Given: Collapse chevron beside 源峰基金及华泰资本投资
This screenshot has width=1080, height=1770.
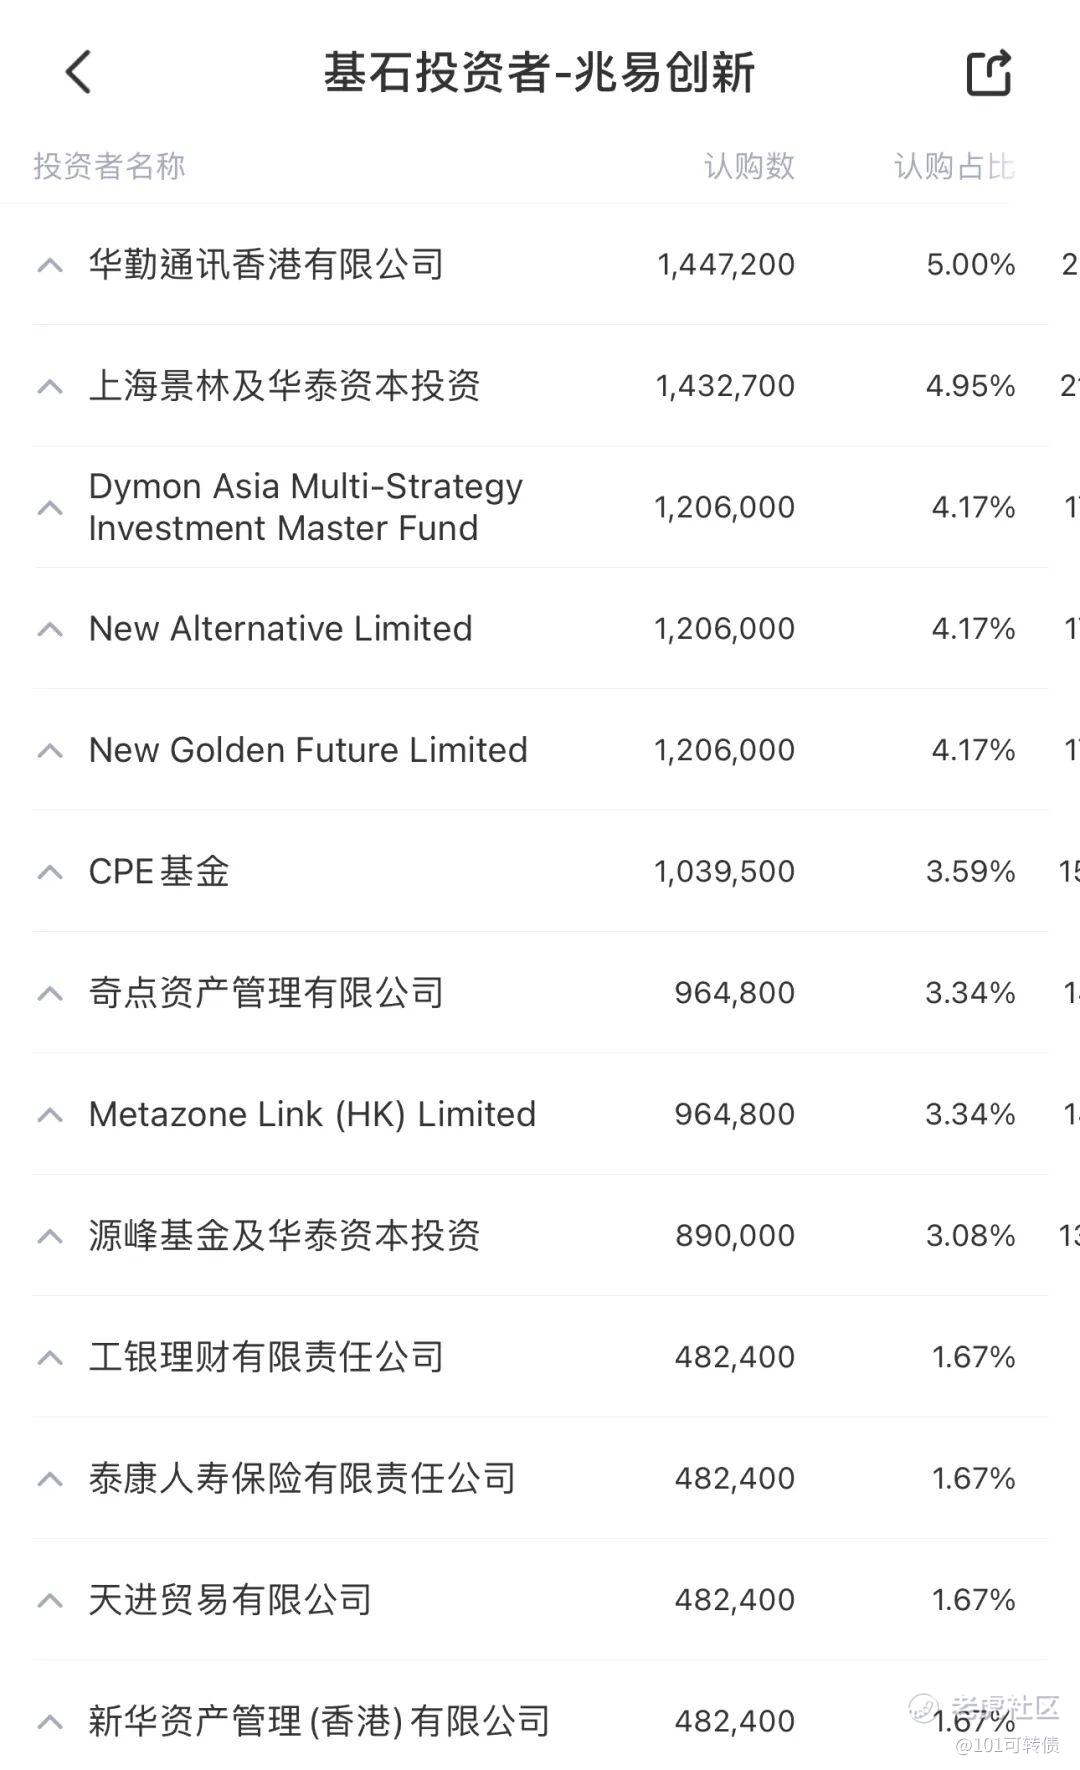Looking at the screenshot, I should 50,1236.
